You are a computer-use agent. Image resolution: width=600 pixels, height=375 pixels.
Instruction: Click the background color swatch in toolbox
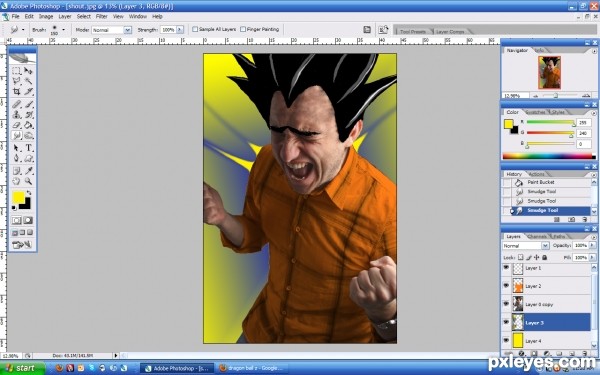pos(26,205)
